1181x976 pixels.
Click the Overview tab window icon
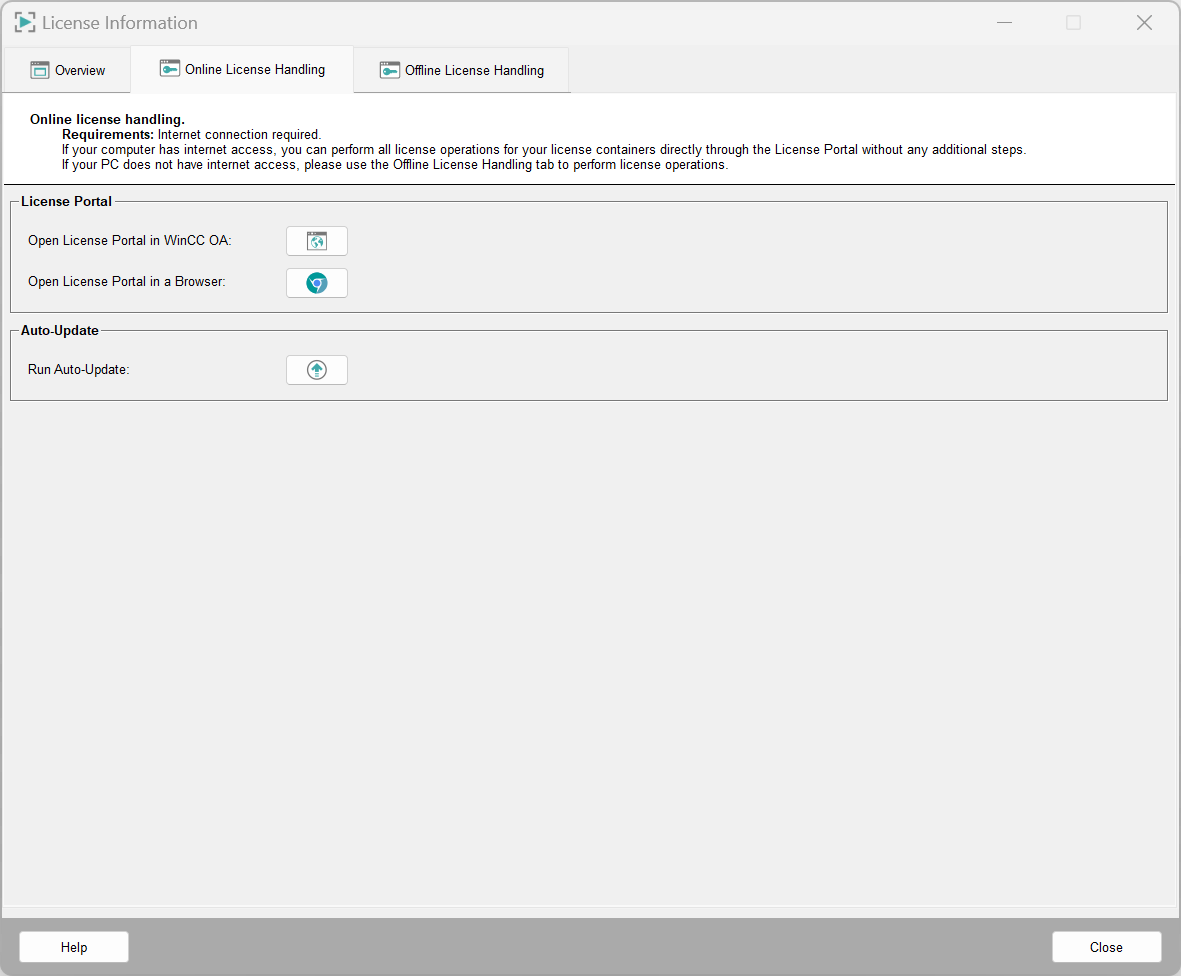[40, 70]
